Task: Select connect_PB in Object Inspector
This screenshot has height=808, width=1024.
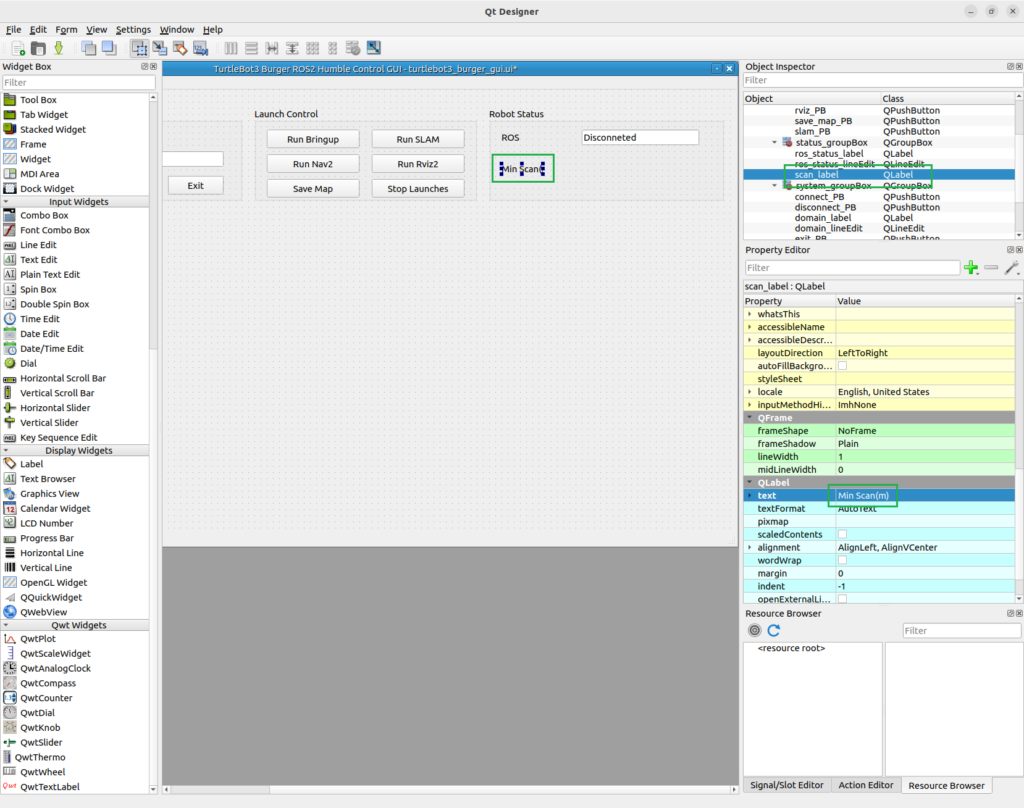Action: point(819,197)
